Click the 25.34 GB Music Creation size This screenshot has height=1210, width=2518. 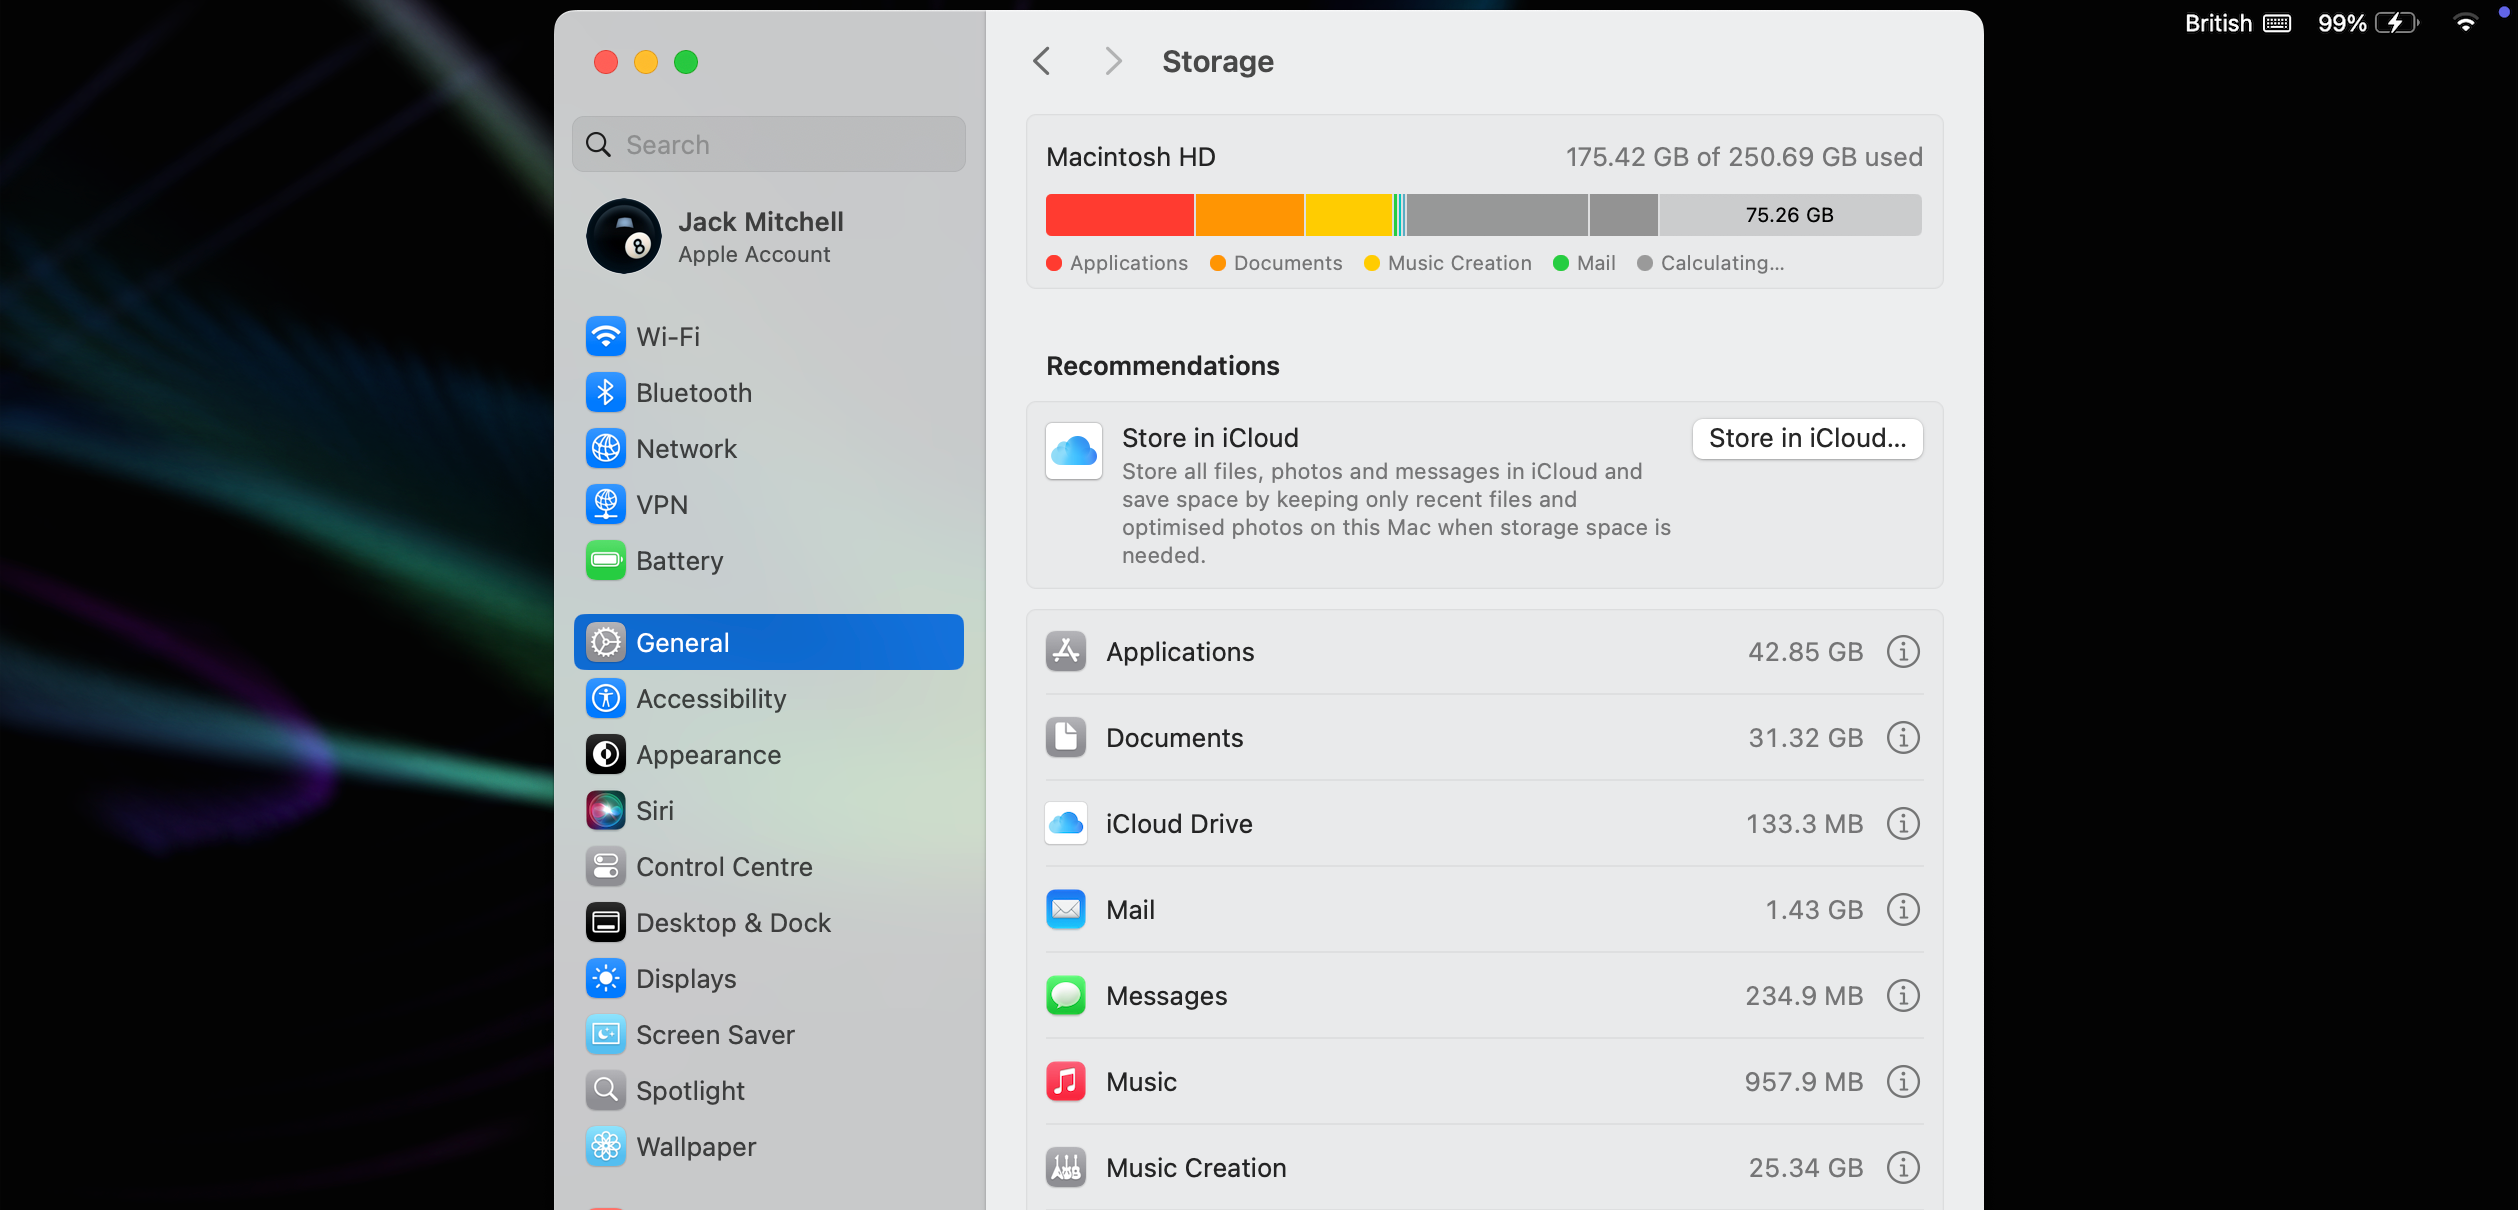pyautogui.click(x=1805, y=1168)
